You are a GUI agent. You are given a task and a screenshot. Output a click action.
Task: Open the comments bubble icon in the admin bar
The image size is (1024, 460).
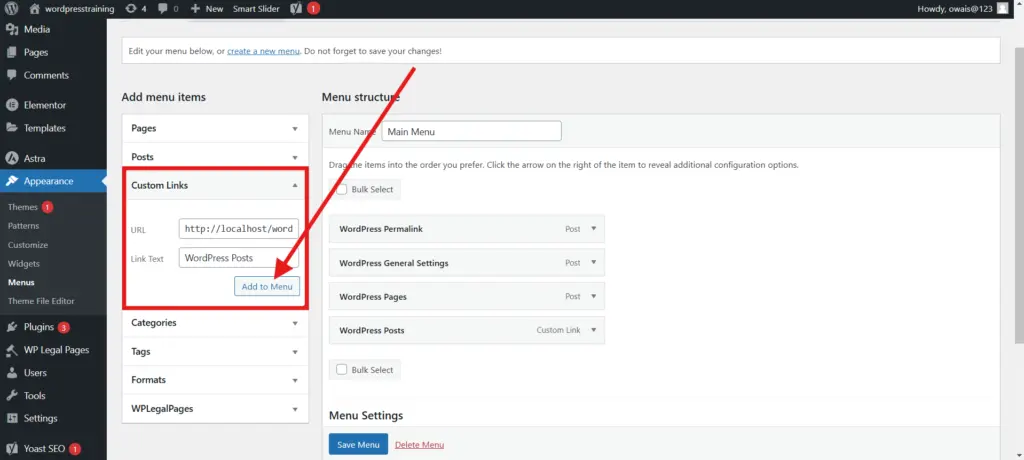click(162, 8)
